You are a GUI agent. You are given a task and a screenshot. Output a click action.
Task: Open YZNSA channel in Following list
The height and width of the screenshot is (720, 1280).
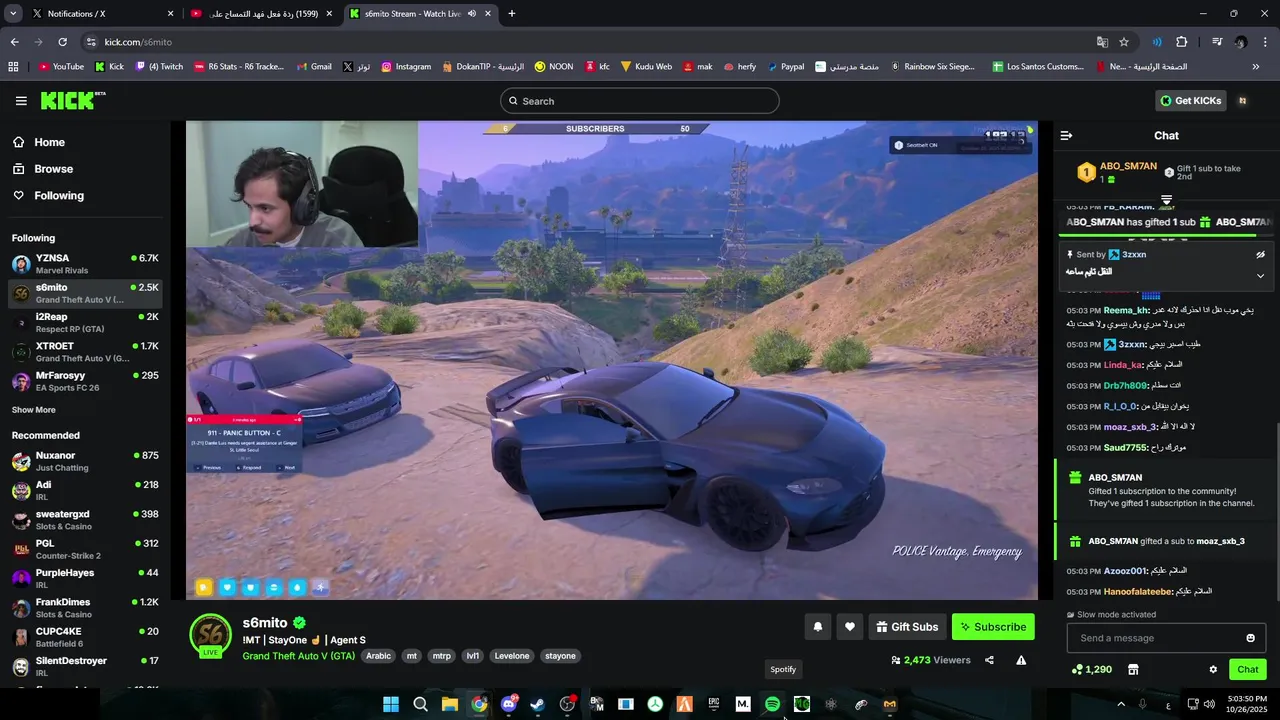click(85, 264)
